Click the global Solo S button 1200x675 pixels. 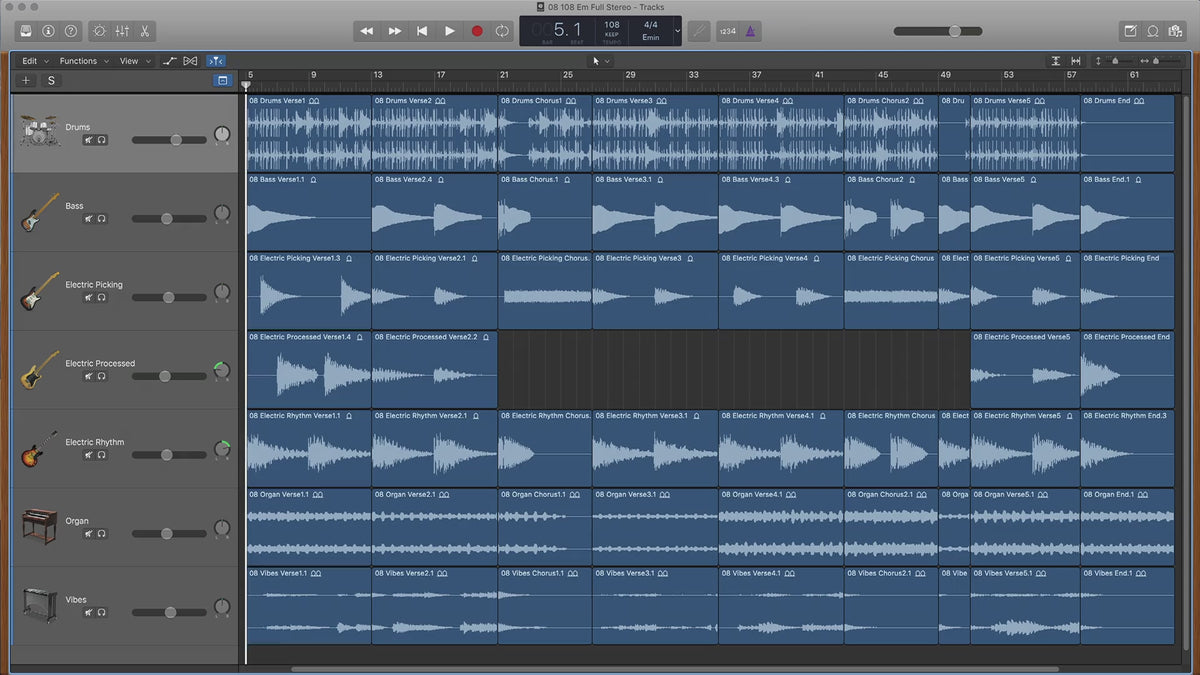coord(50,81)
